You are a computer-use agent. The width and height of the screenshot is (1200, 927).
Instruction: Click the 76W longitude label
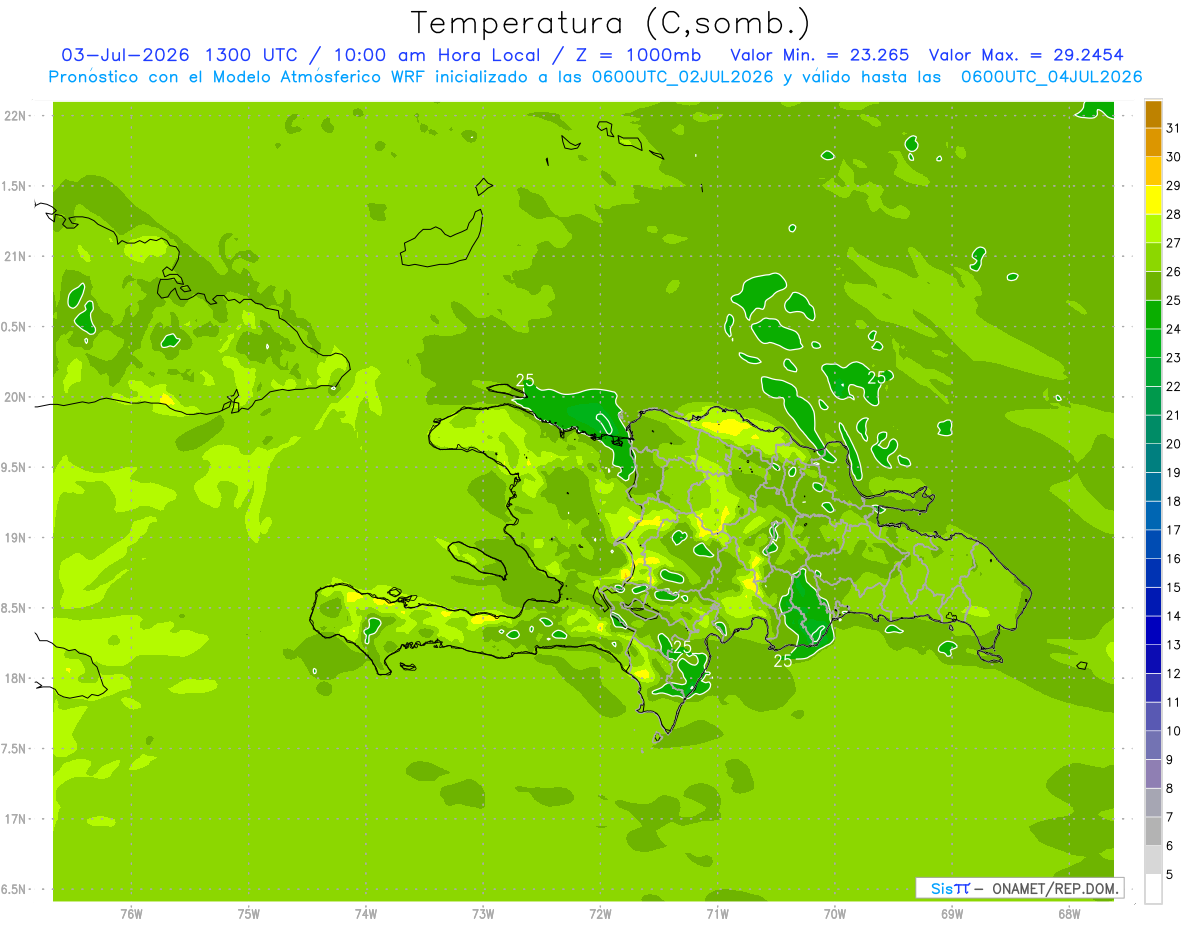[x=131, y=914]
